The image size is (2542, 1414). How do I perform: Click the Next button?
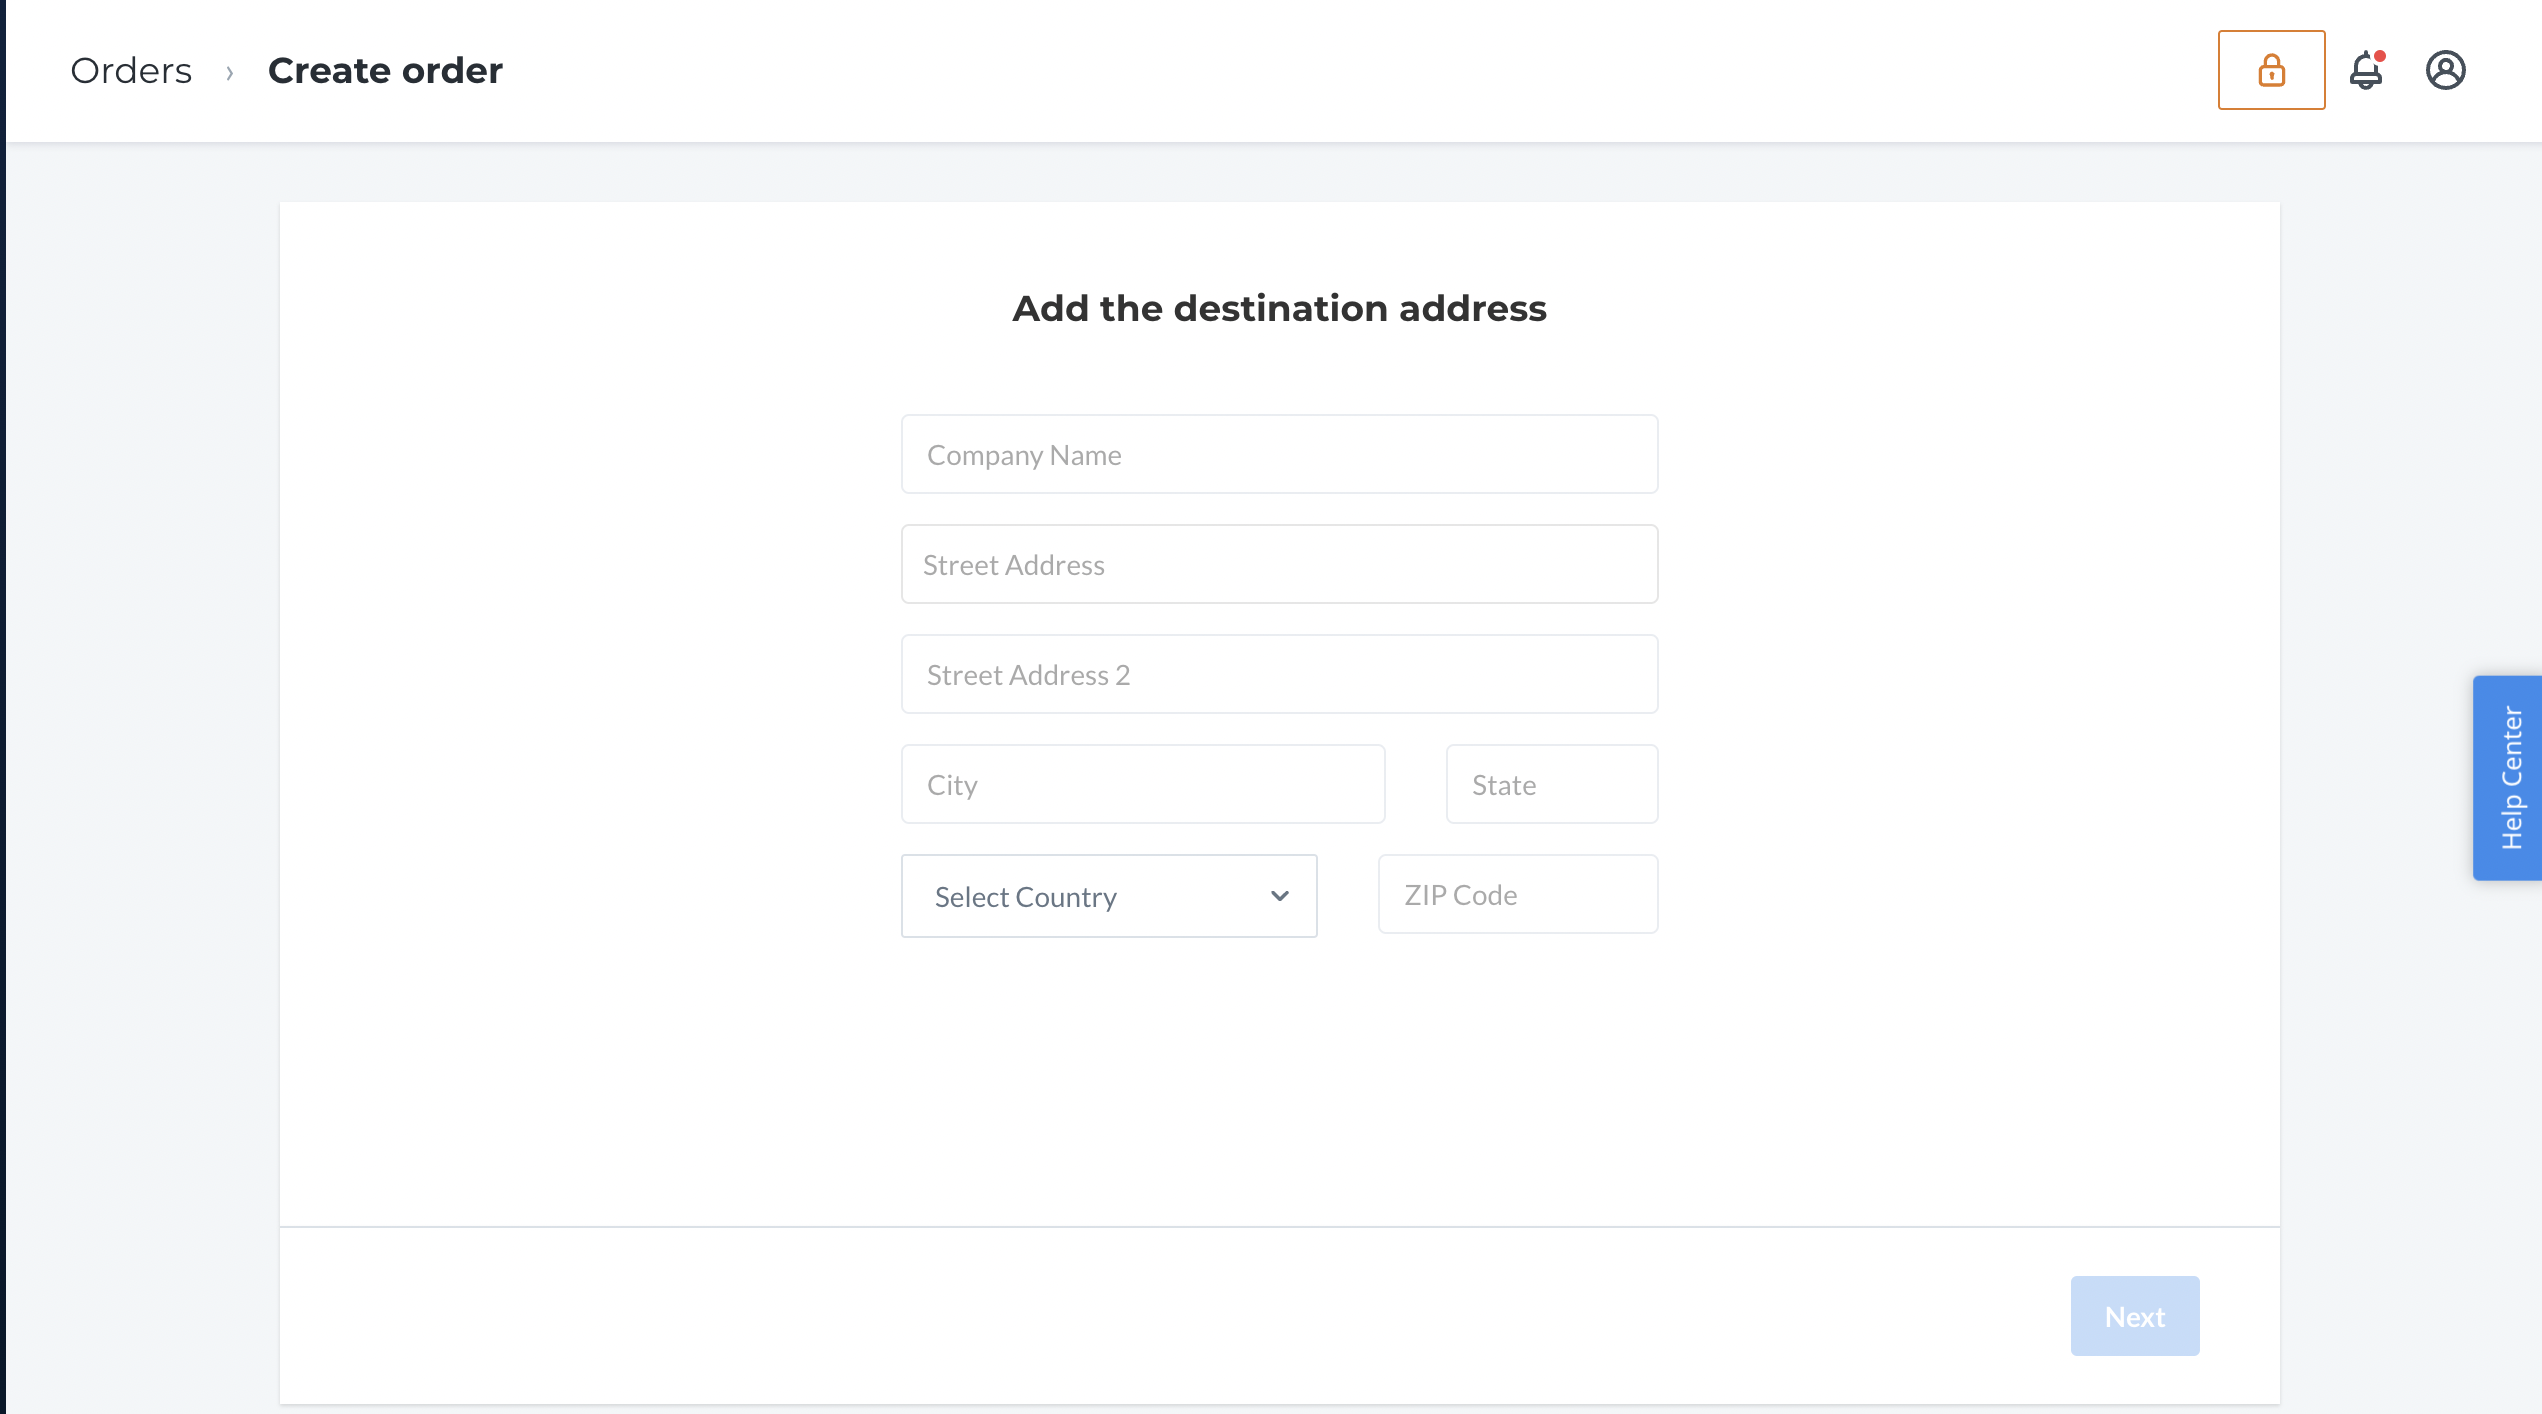pos(2134,1316)
